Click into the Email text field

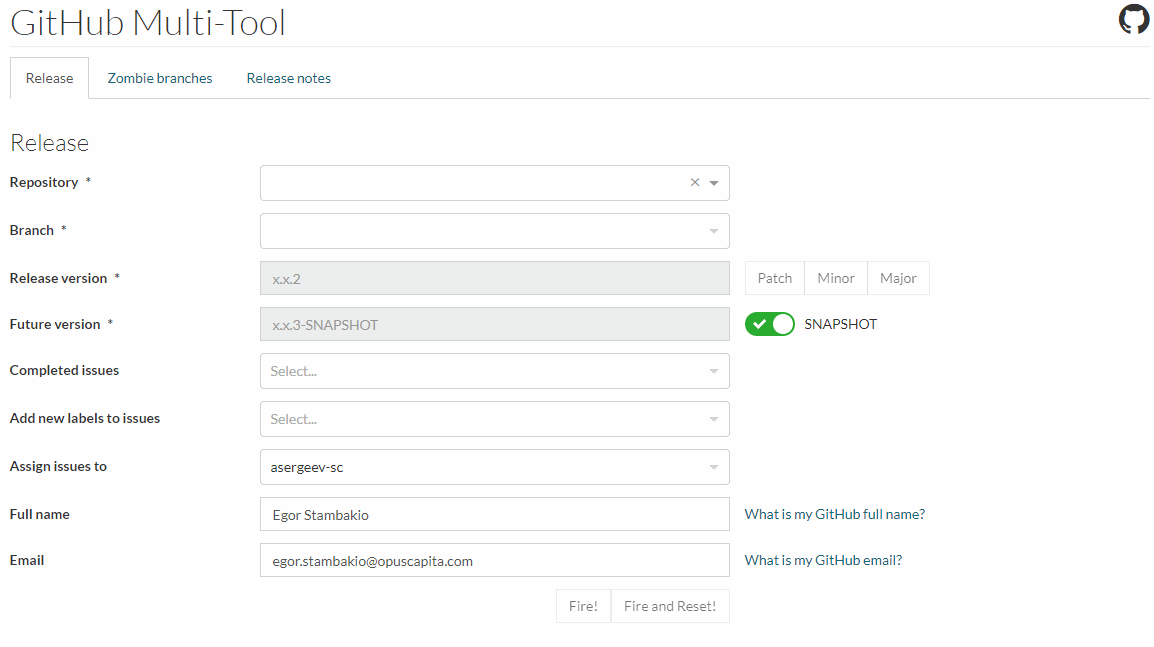(494, 561)
